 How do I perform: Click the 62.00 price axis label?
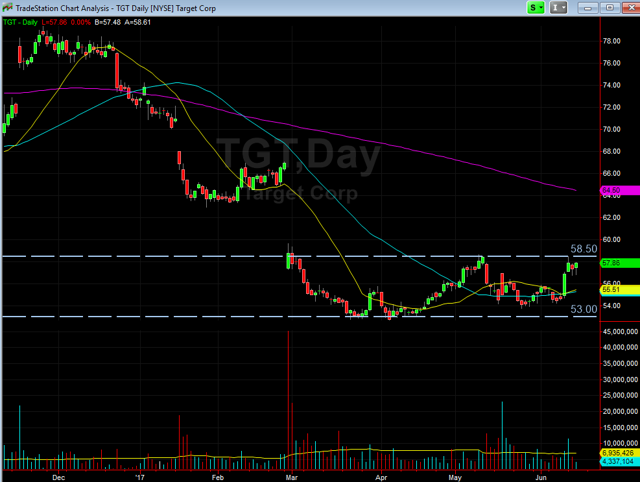click(611, 217)
